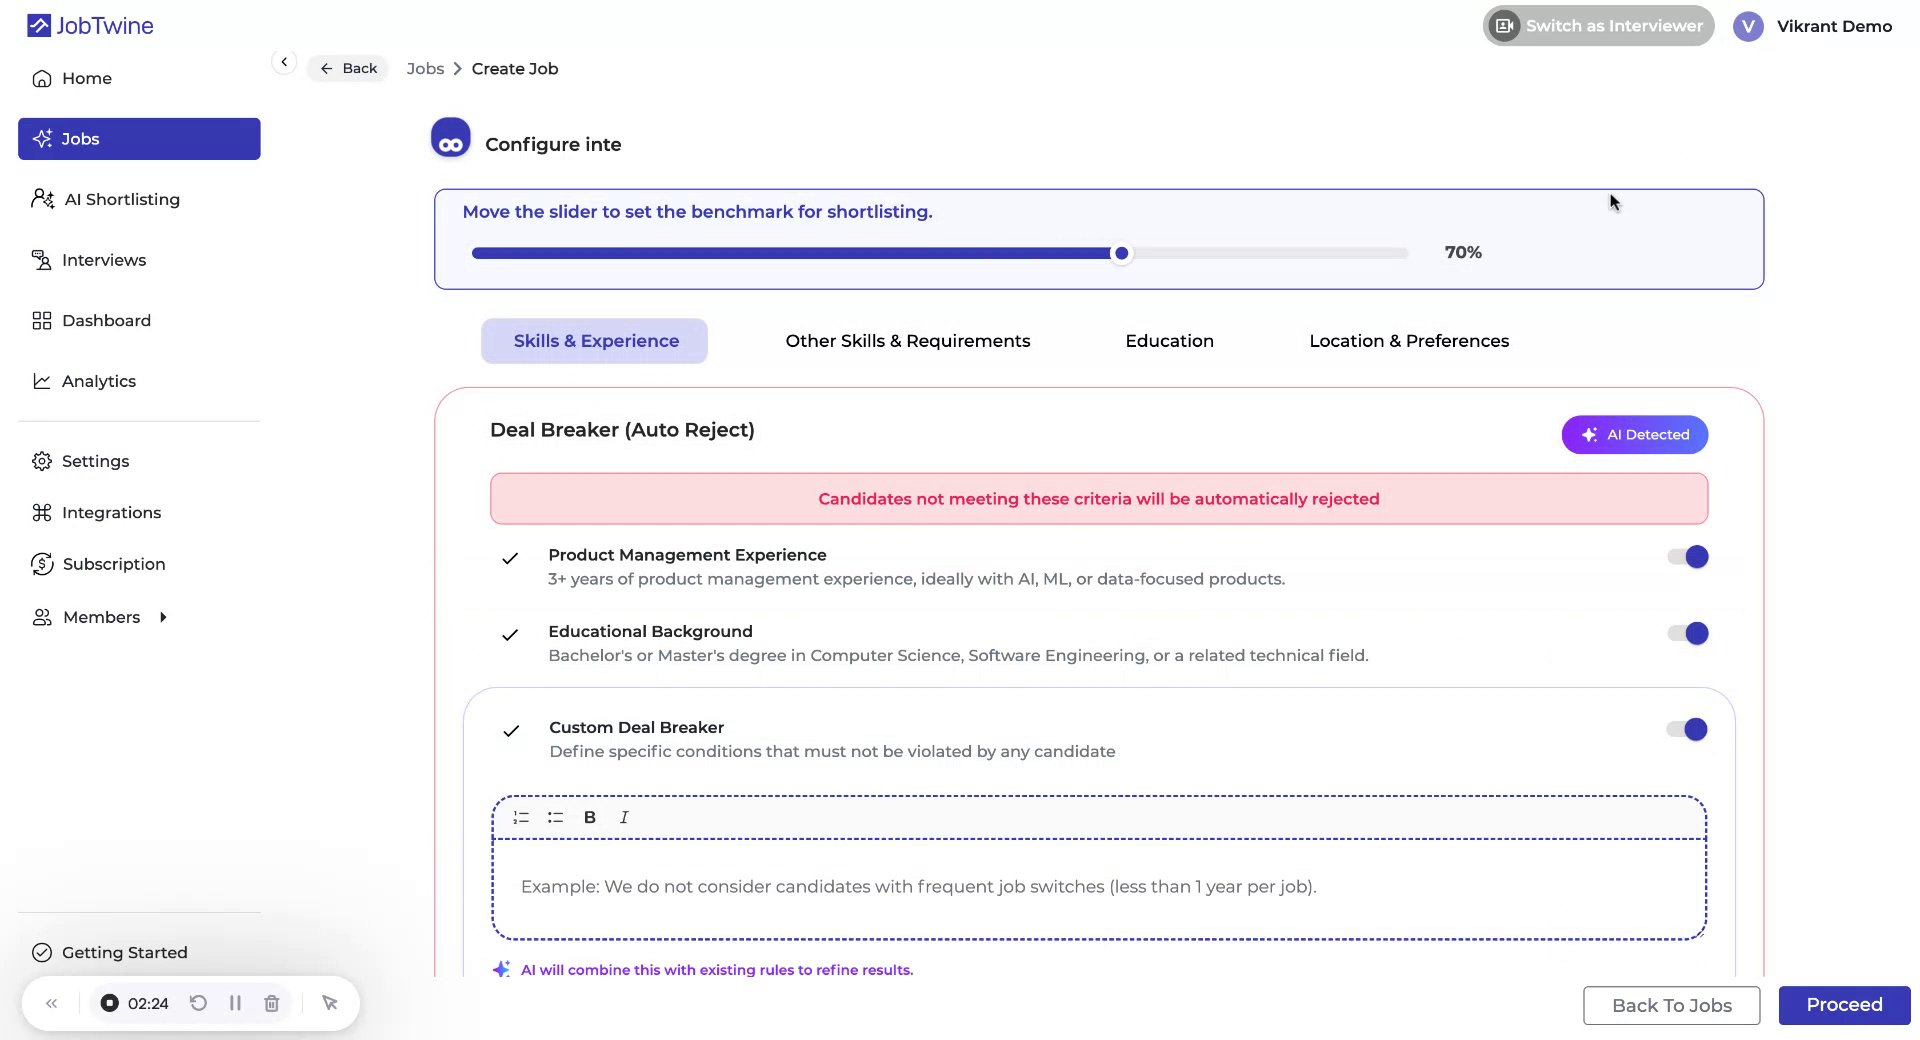Screen dimensions: 1920x1040
Task: Insert a numbered list in the editor
Action: click(520, 817)
